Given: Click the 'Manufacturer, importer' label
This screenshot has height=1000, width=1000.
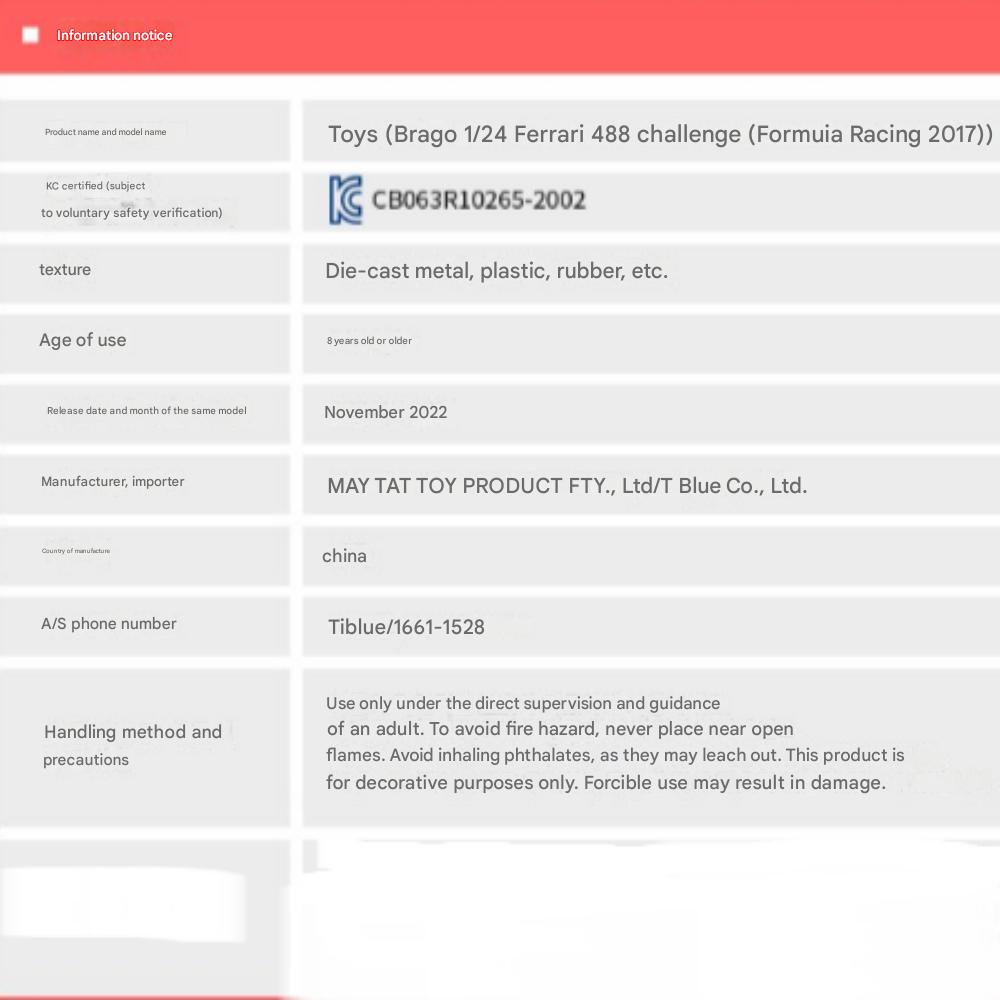Looking at the screenshot, I should point(112,482).
